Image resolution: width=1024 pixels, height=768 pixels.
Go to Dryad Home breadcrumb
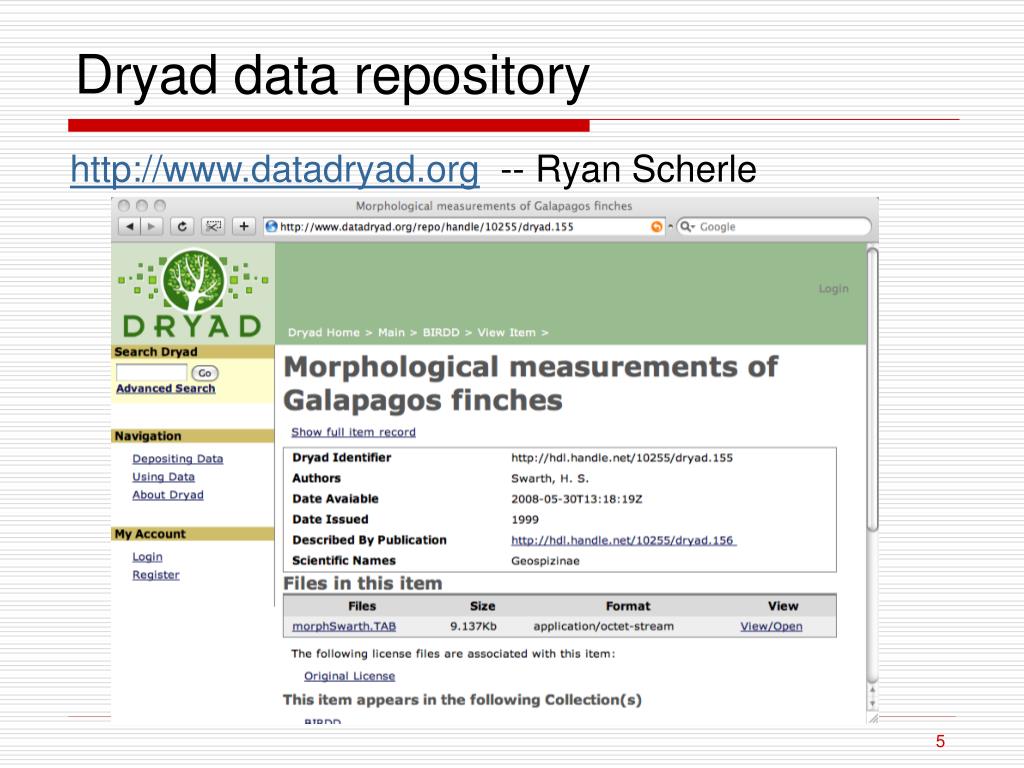(x=323, y=332)
